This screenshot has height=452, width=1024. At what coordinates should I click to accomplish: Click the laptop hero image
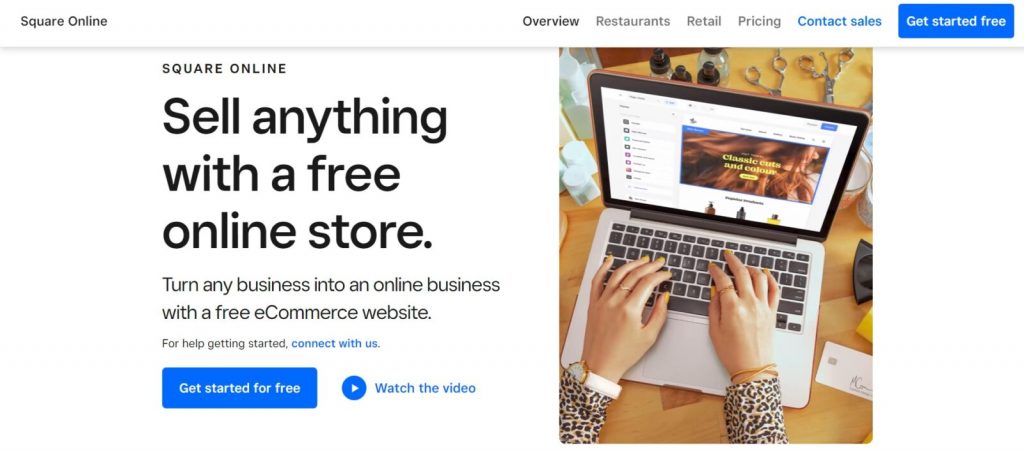tap(716, 245)
